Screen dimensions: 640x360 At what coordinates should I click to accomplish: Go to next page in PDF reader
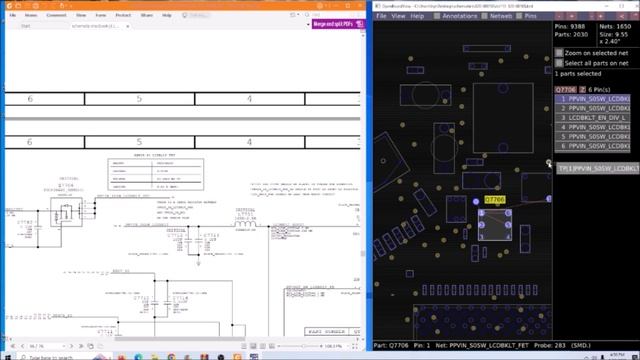(71, 346)
